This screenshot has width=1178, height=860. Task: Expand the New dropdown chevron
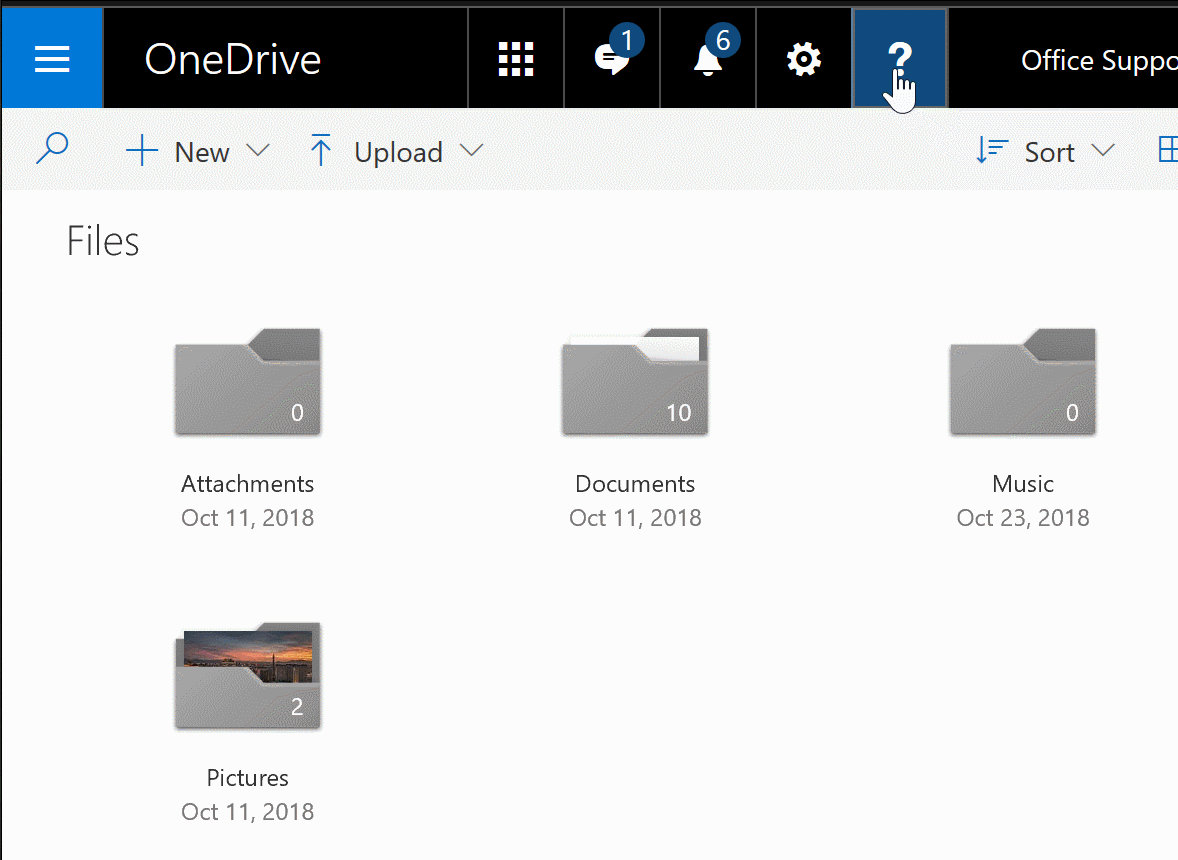tap(258, 151)
